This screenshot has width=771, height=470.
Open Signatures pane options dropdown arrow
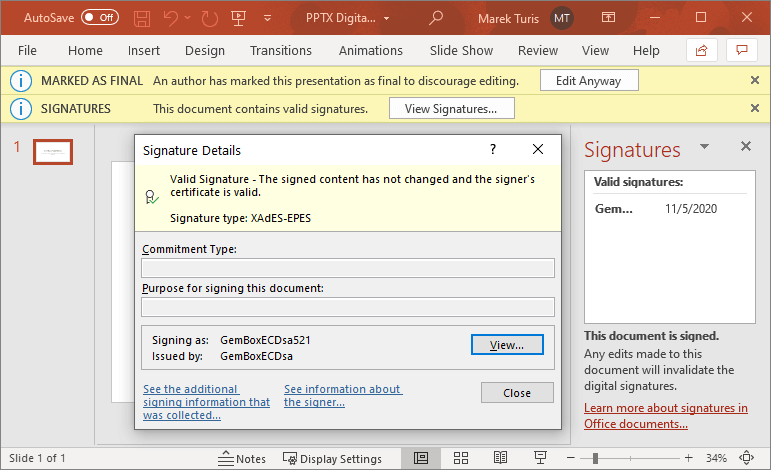point(704,147)
